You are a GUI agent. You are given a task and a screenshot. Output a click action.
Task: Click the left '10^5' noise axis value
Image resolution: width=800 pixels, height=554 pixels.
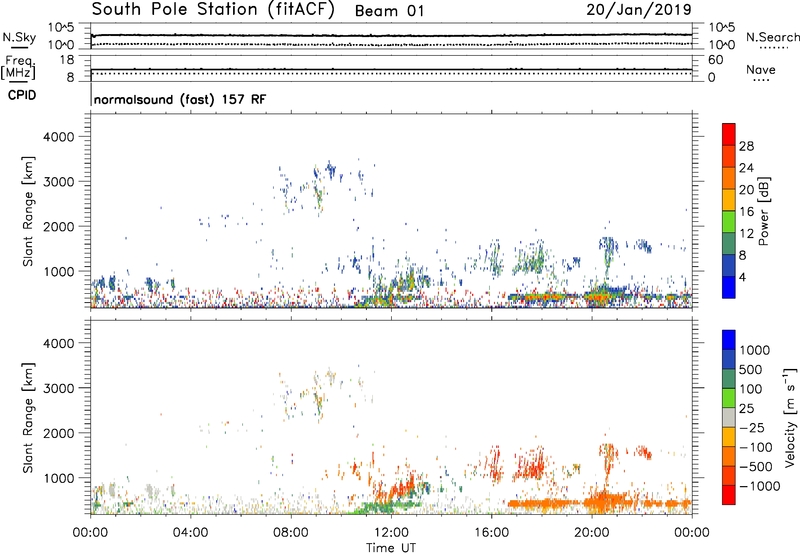point(61,27)
